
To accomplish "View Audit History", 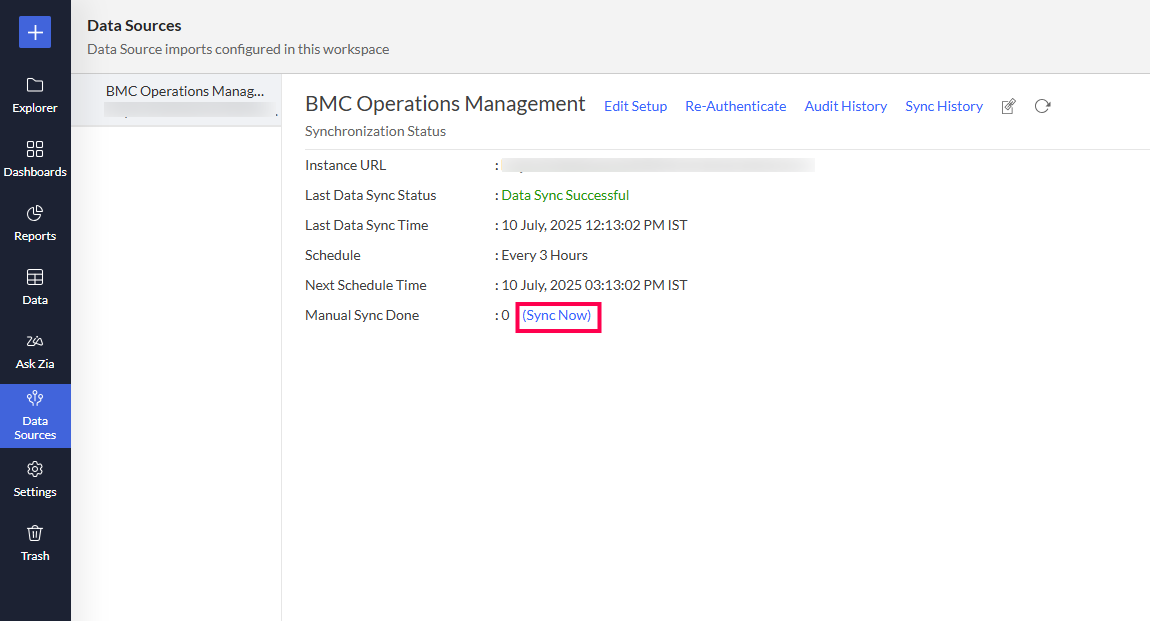I will 845,106.
